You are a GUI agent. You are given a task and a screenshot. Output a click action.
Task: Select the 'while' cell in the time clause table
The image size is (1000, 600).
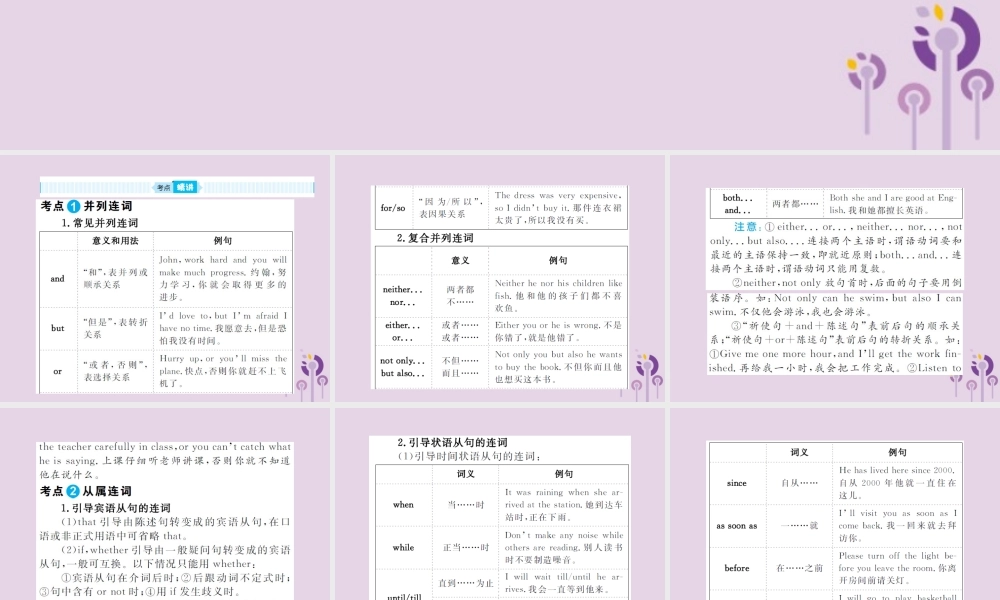(403, 547)
